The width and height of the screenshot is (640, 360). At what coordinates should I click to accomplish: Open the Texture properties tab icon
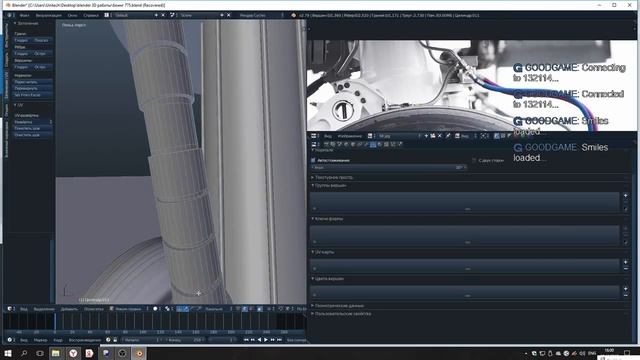click(386, 144)
